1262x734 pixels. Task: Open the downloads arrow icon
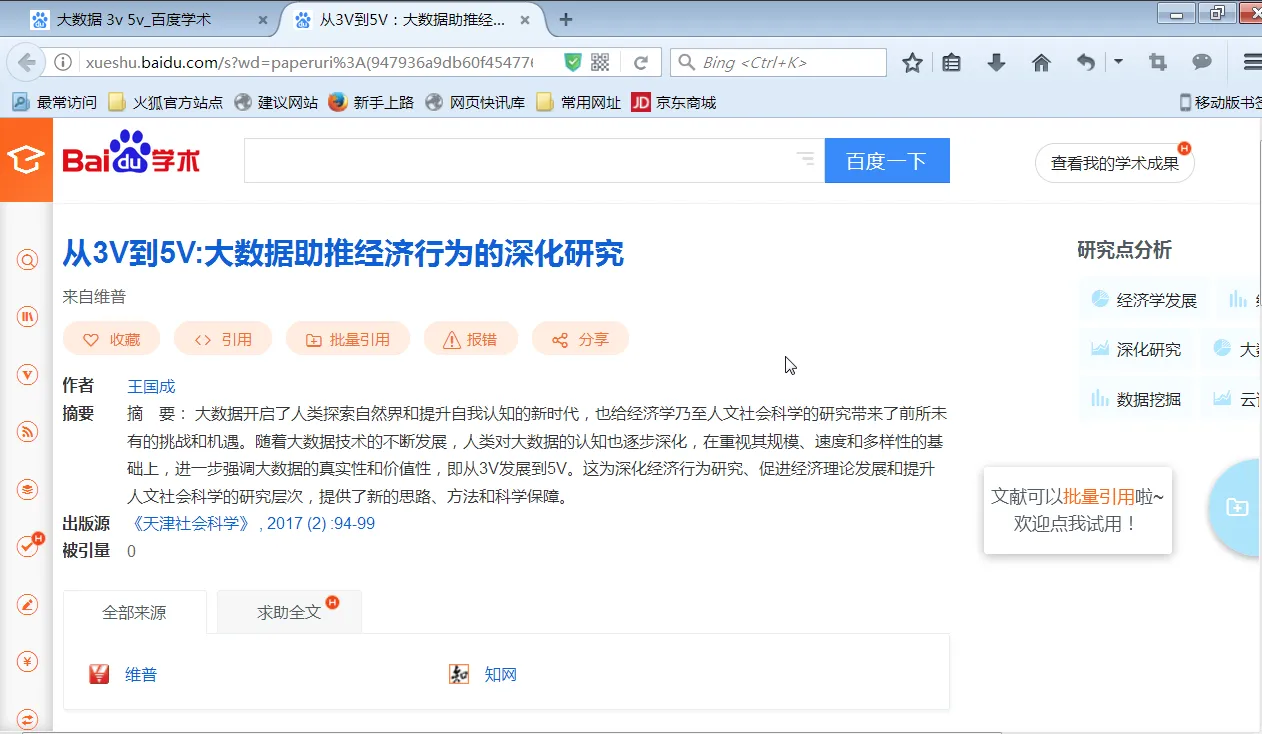point(996,63)
